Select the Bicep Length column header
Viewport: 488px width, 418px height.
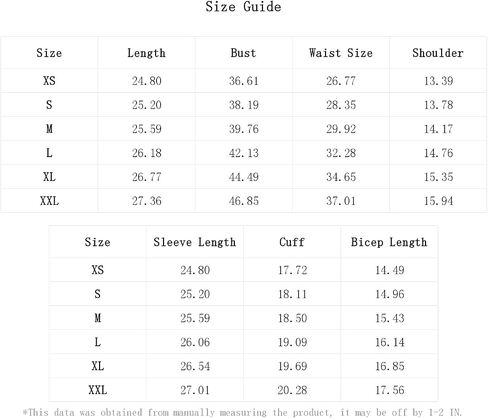[x=389, y=242]
